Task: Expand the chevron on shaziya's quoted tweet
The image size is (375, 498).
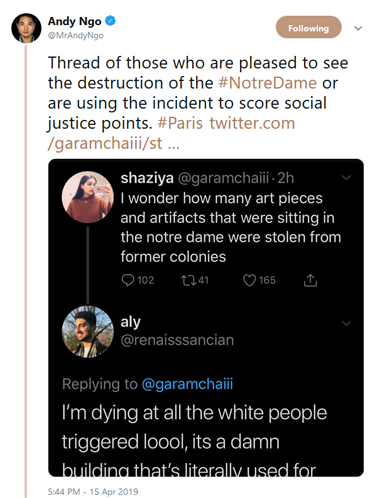Action: [347, 177]
